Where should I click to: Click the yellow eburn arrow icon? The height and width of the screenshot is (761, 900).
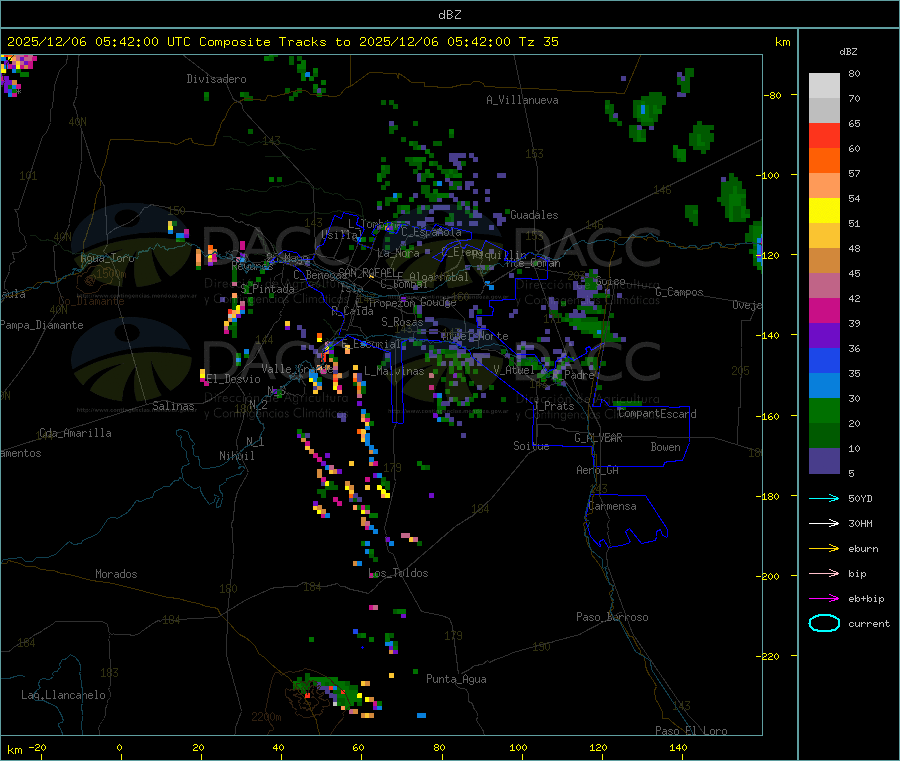pos(824,549)
